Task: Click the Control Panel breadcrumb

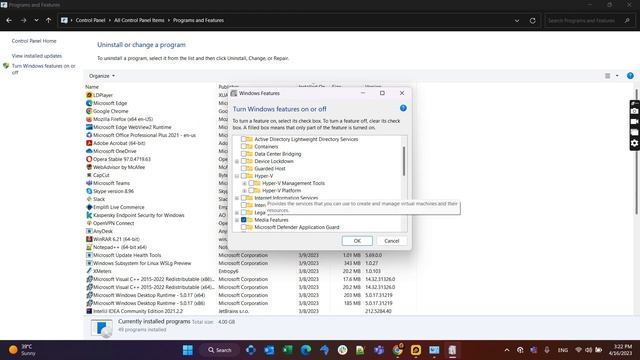Action: point(90,20)
